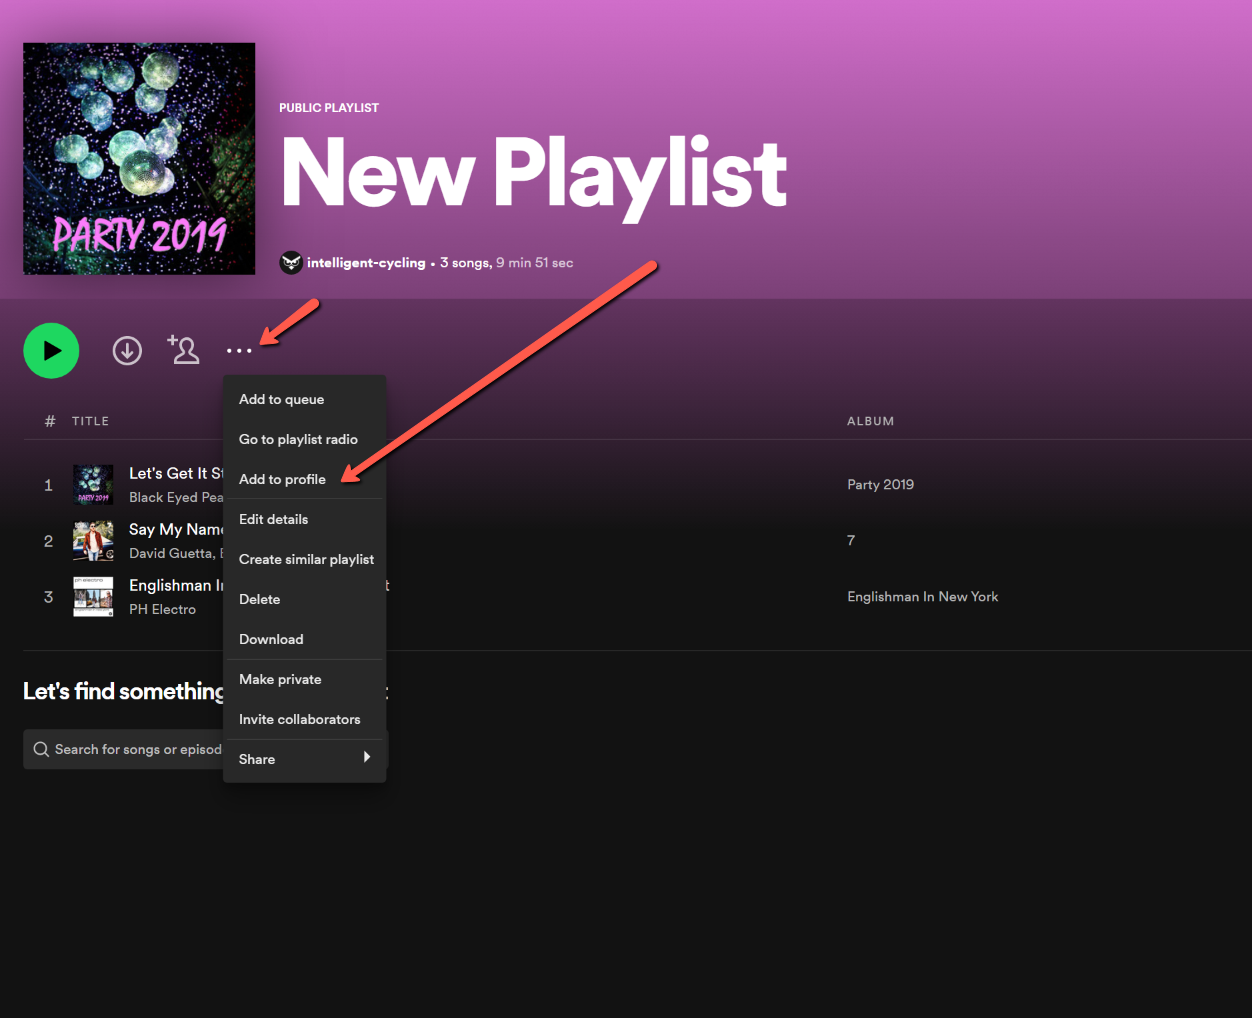The image size is (1252, 1018).
Task: Click the download playlist arrow icon
Action: (127, 351)
